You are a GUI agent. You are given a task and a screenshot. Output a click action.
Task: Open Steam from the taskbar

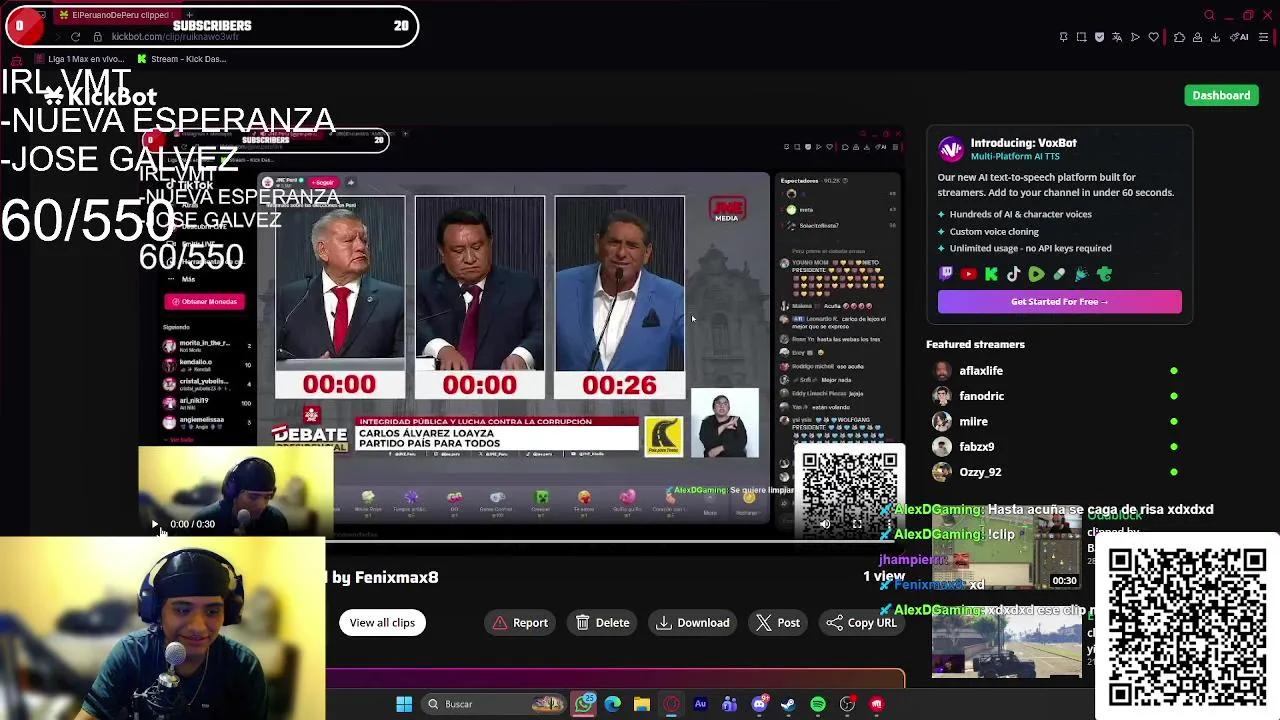pos(788,704)
